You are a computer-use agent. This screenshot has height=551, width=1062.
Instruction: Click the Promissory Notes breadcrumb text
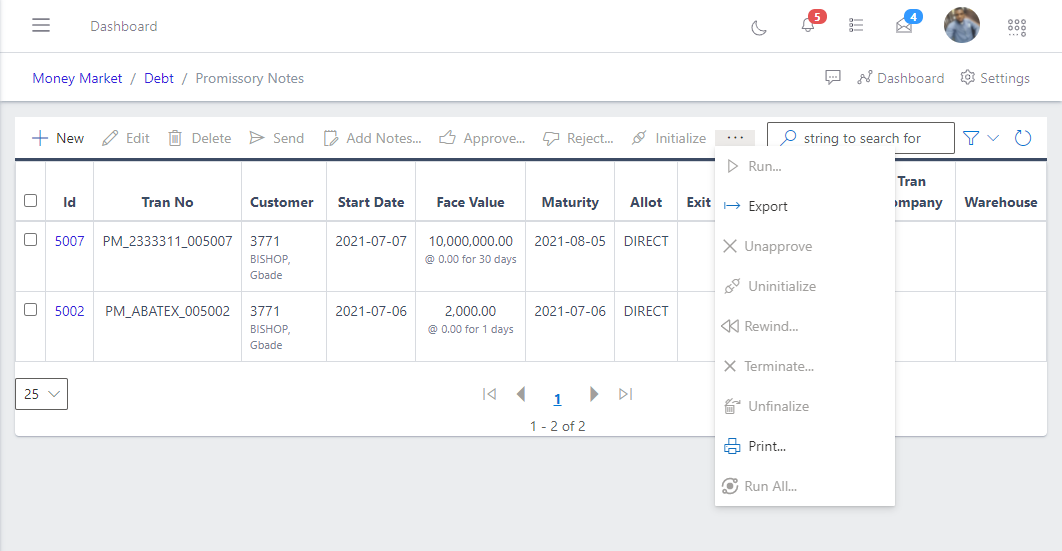[250, 79]
